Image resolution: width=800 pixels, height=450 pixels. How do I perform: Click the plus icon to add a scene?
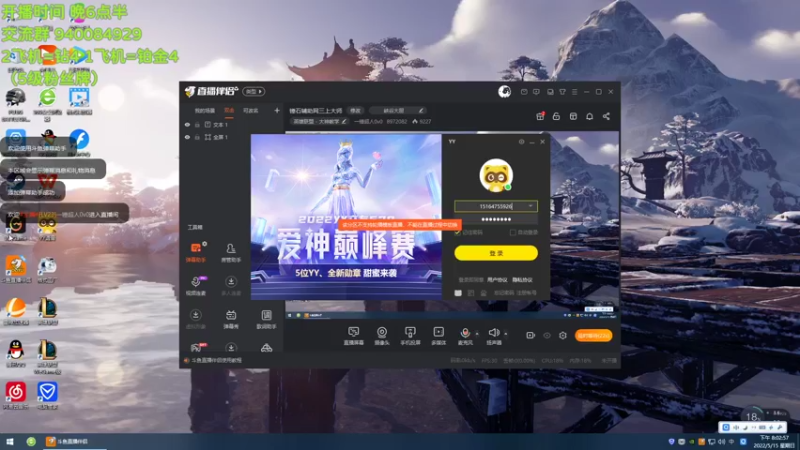click(277, 110)
